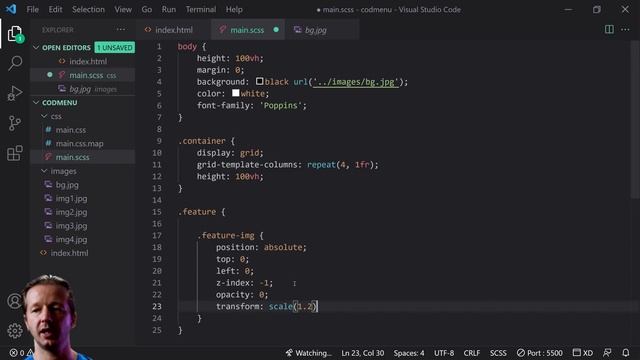
Task: Switch to the index.html tab
Action: click(x=173, y=30)
